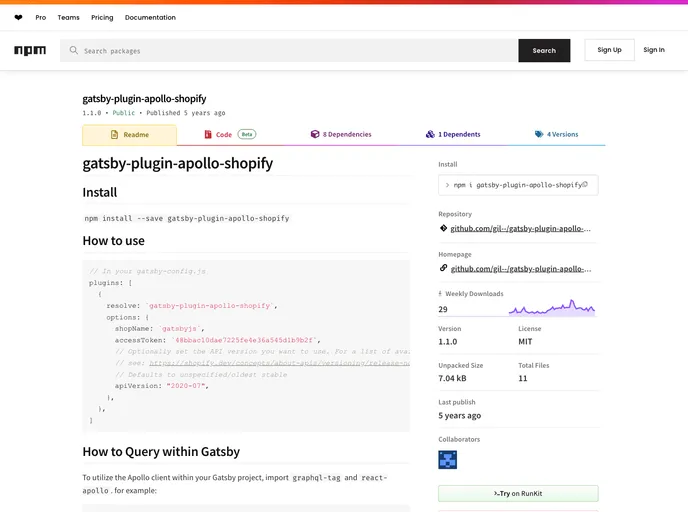Open the Pro menu item
The image size is (688, 512).
click(40, 18)
